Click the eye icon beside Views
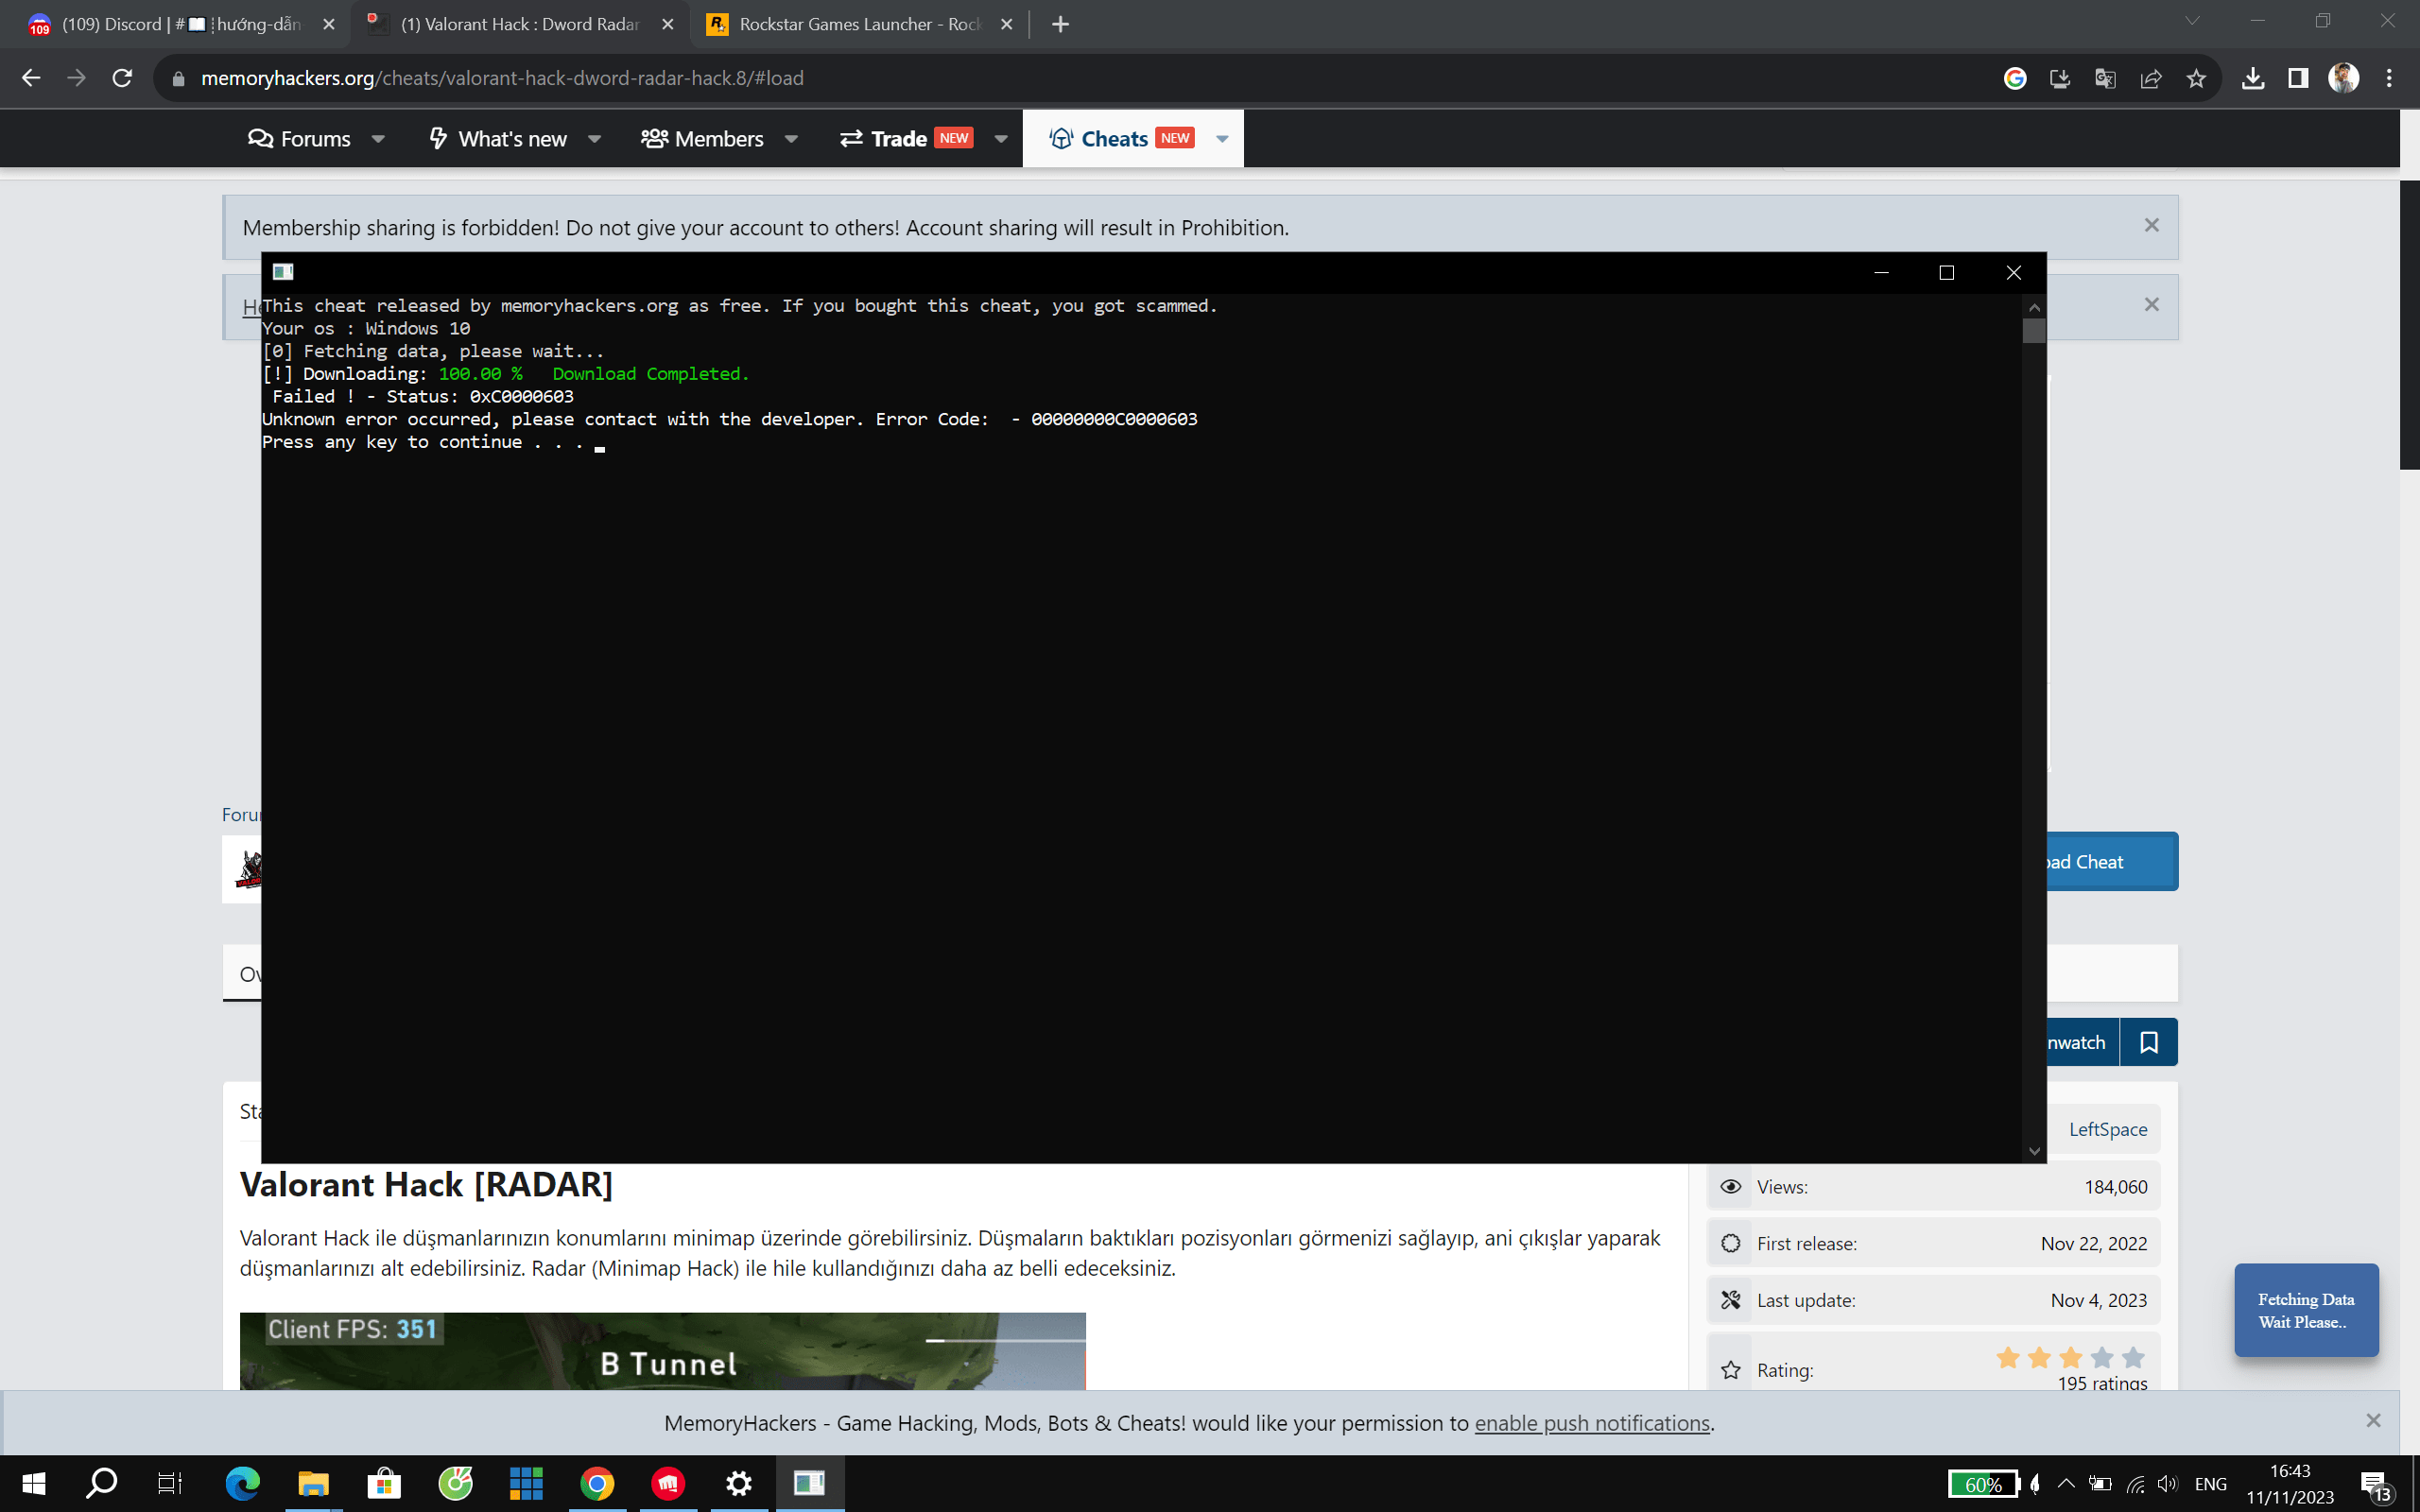Viewport: 2420px width, 1512px height. point(1731,1187)
